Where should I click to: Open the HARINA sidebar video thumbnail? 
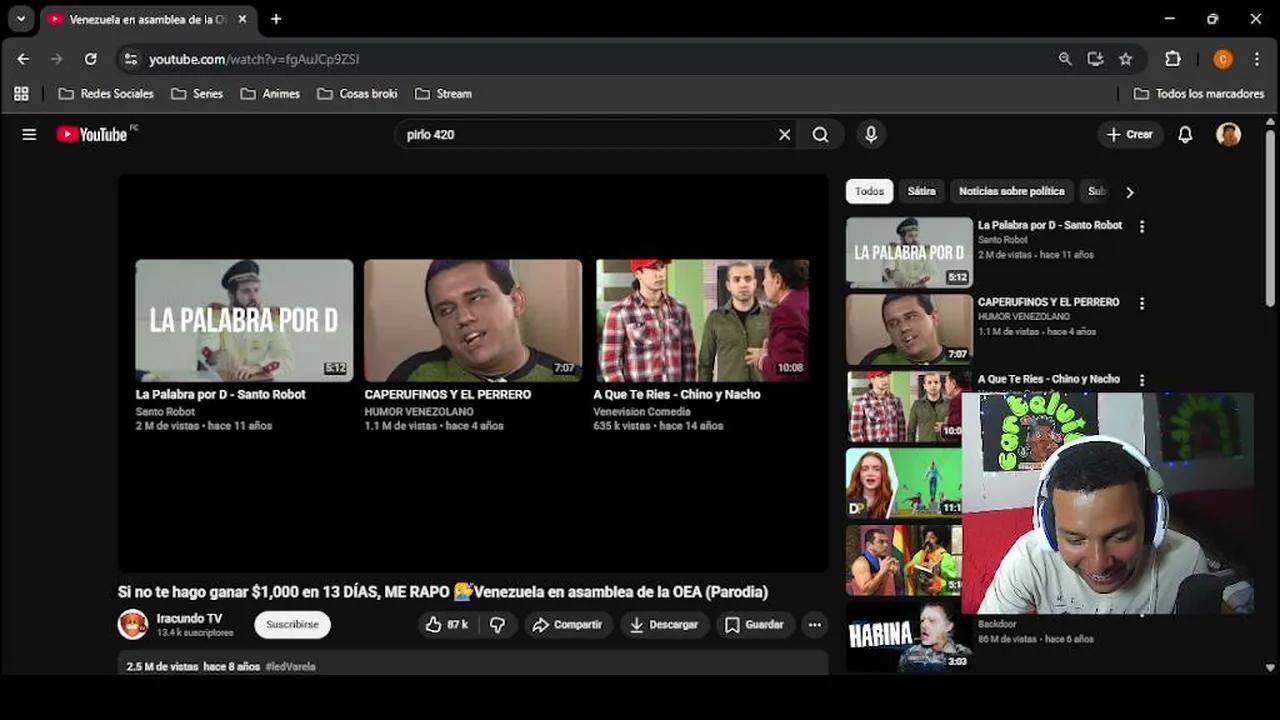pyautogui.click(x=909, y=636)
